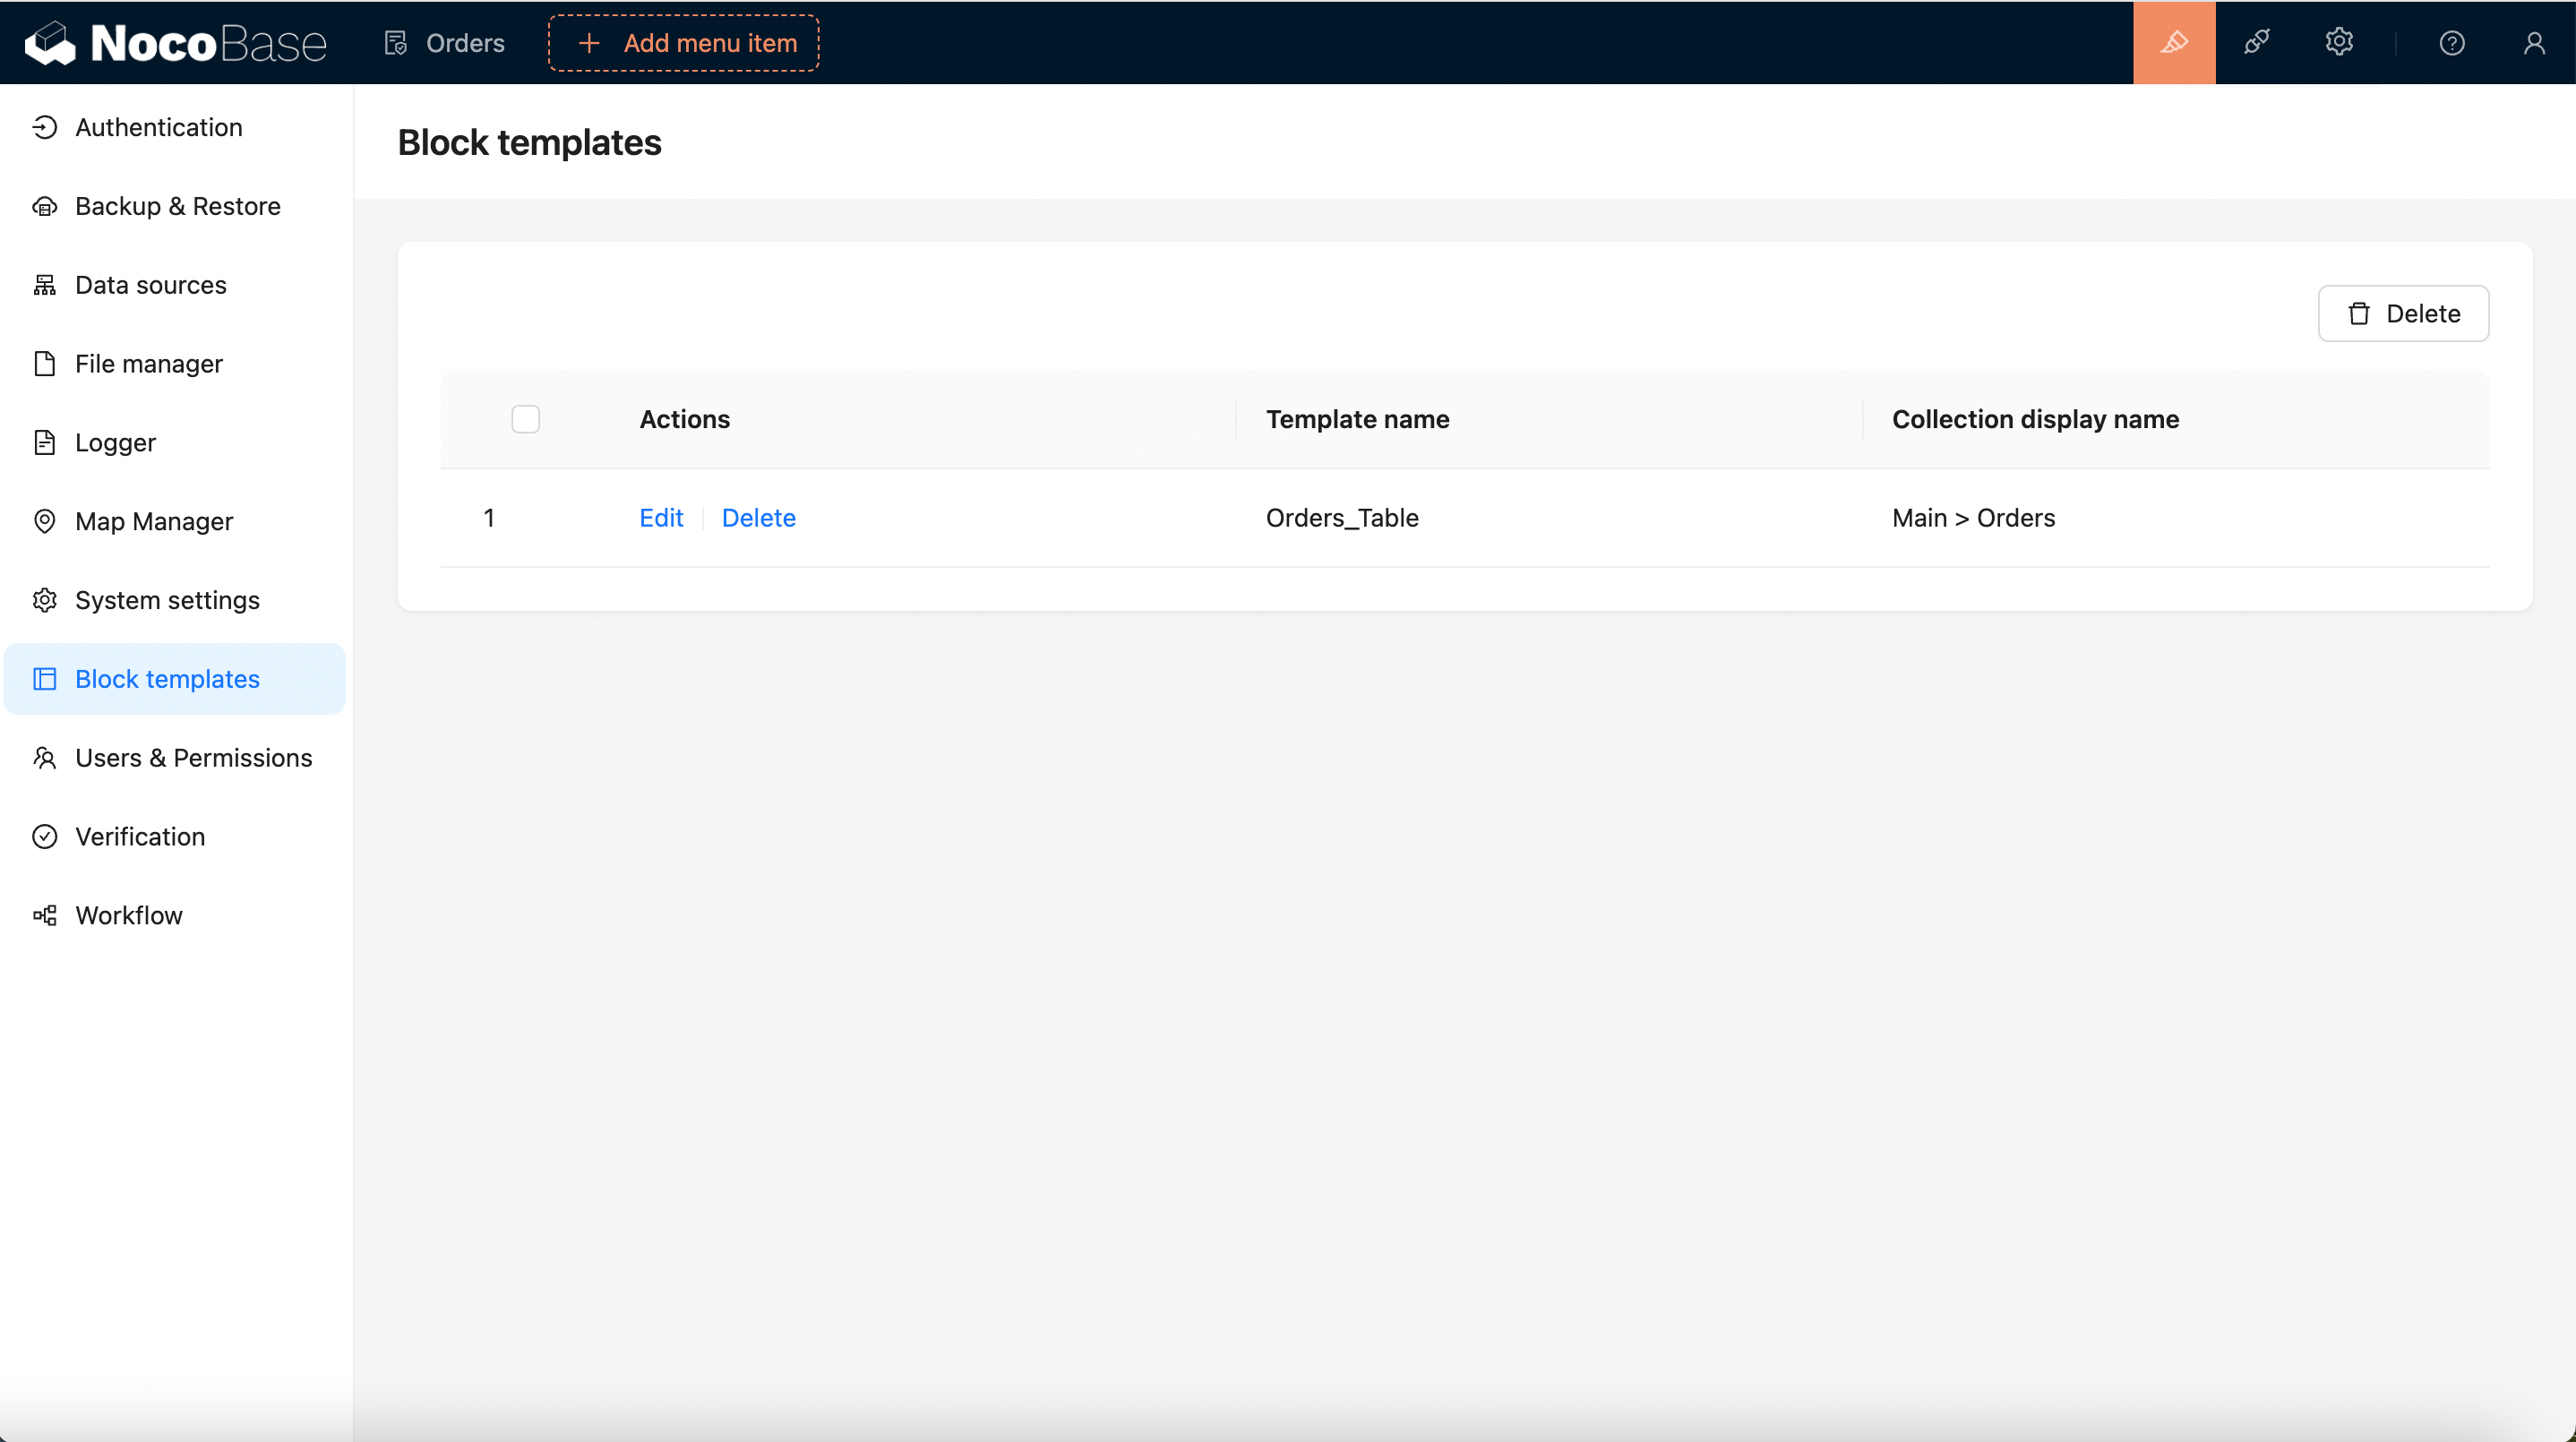This screenshot has height=1442, width=2576.
Task: Select the Block templates sidebar item
Action: (167, 679)
